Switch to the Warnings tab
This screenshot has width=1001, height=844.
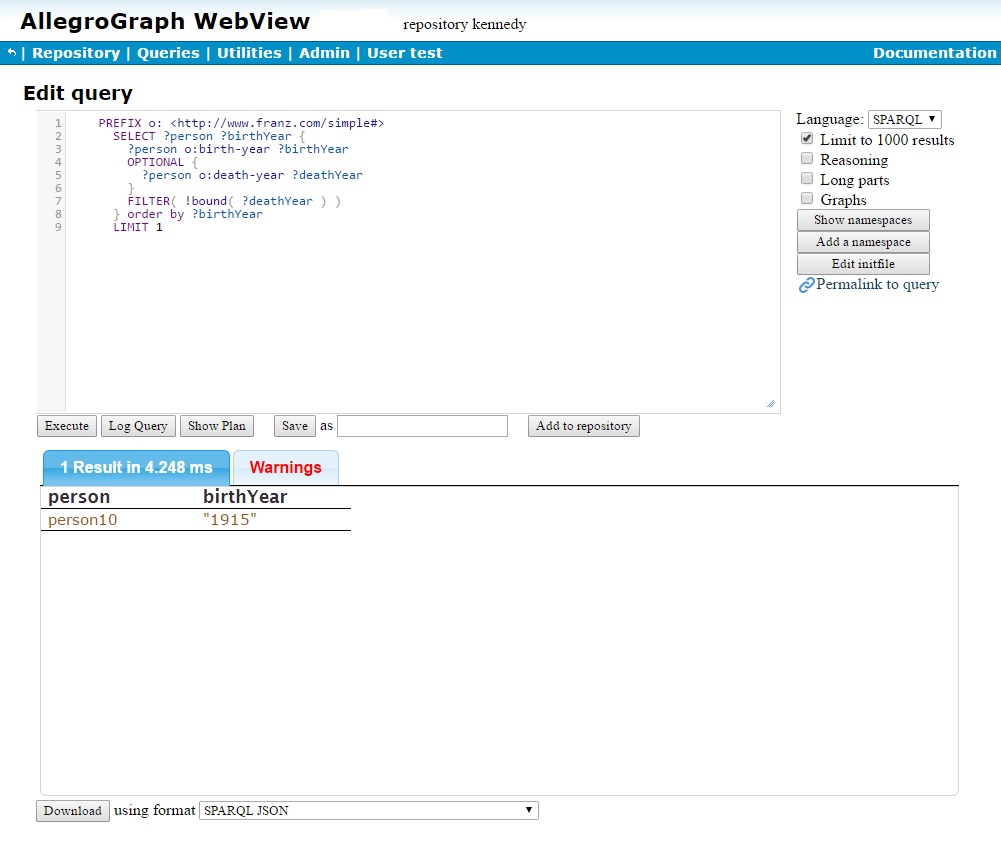tap(285, 468)
